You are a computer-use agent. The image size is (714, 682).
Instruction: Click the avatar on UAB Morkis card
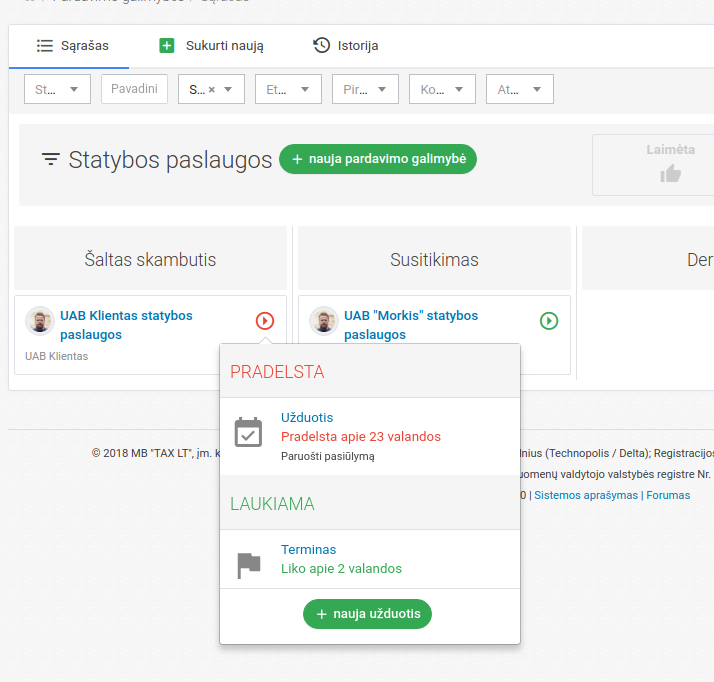[x=324, y=321]
